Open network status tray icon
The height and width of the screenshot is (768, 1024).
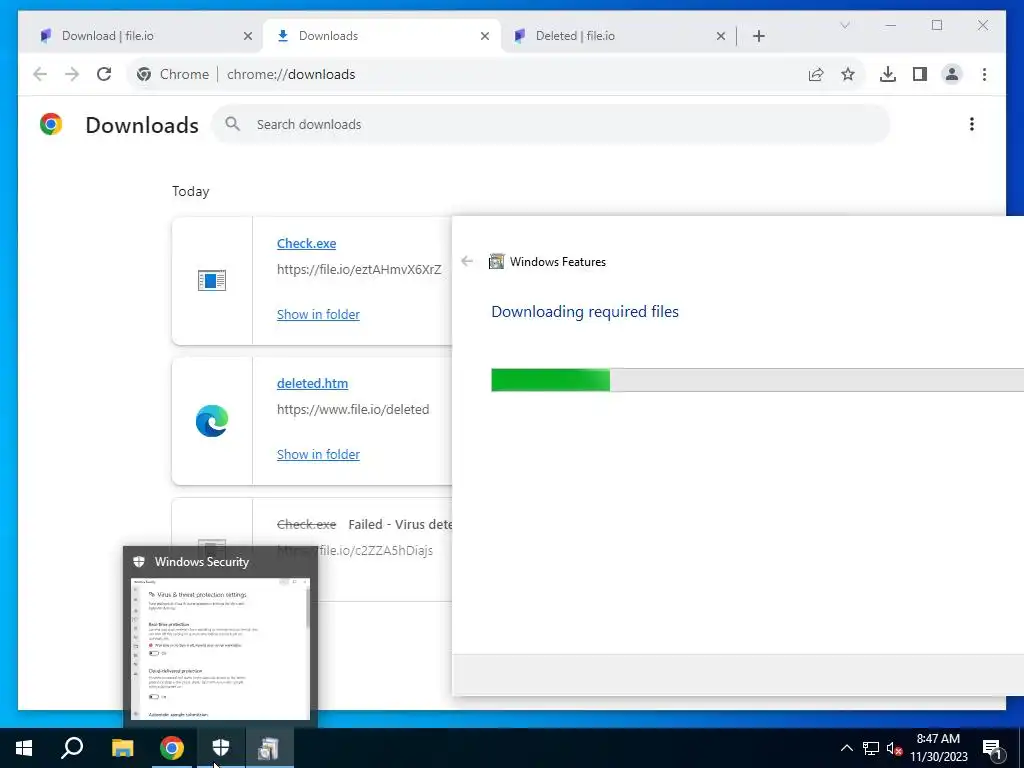871,748
